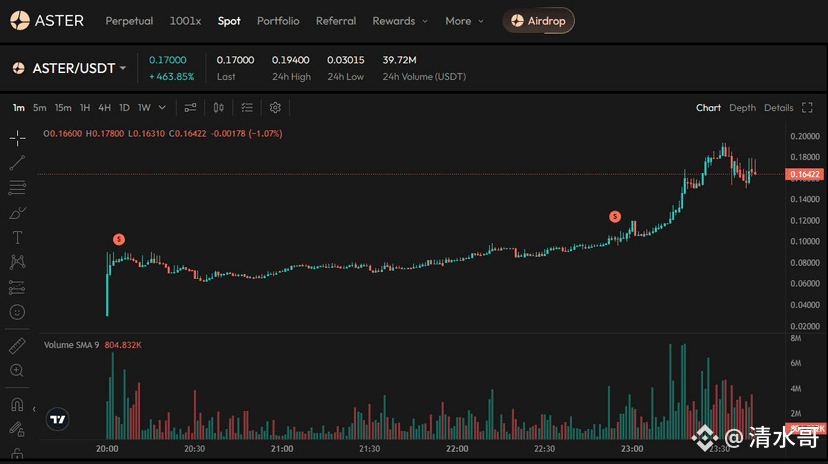Expand the Rewards menu
The height and width of the screenshot is (464, 828).
pyautogui.click(x=400, y=21)
